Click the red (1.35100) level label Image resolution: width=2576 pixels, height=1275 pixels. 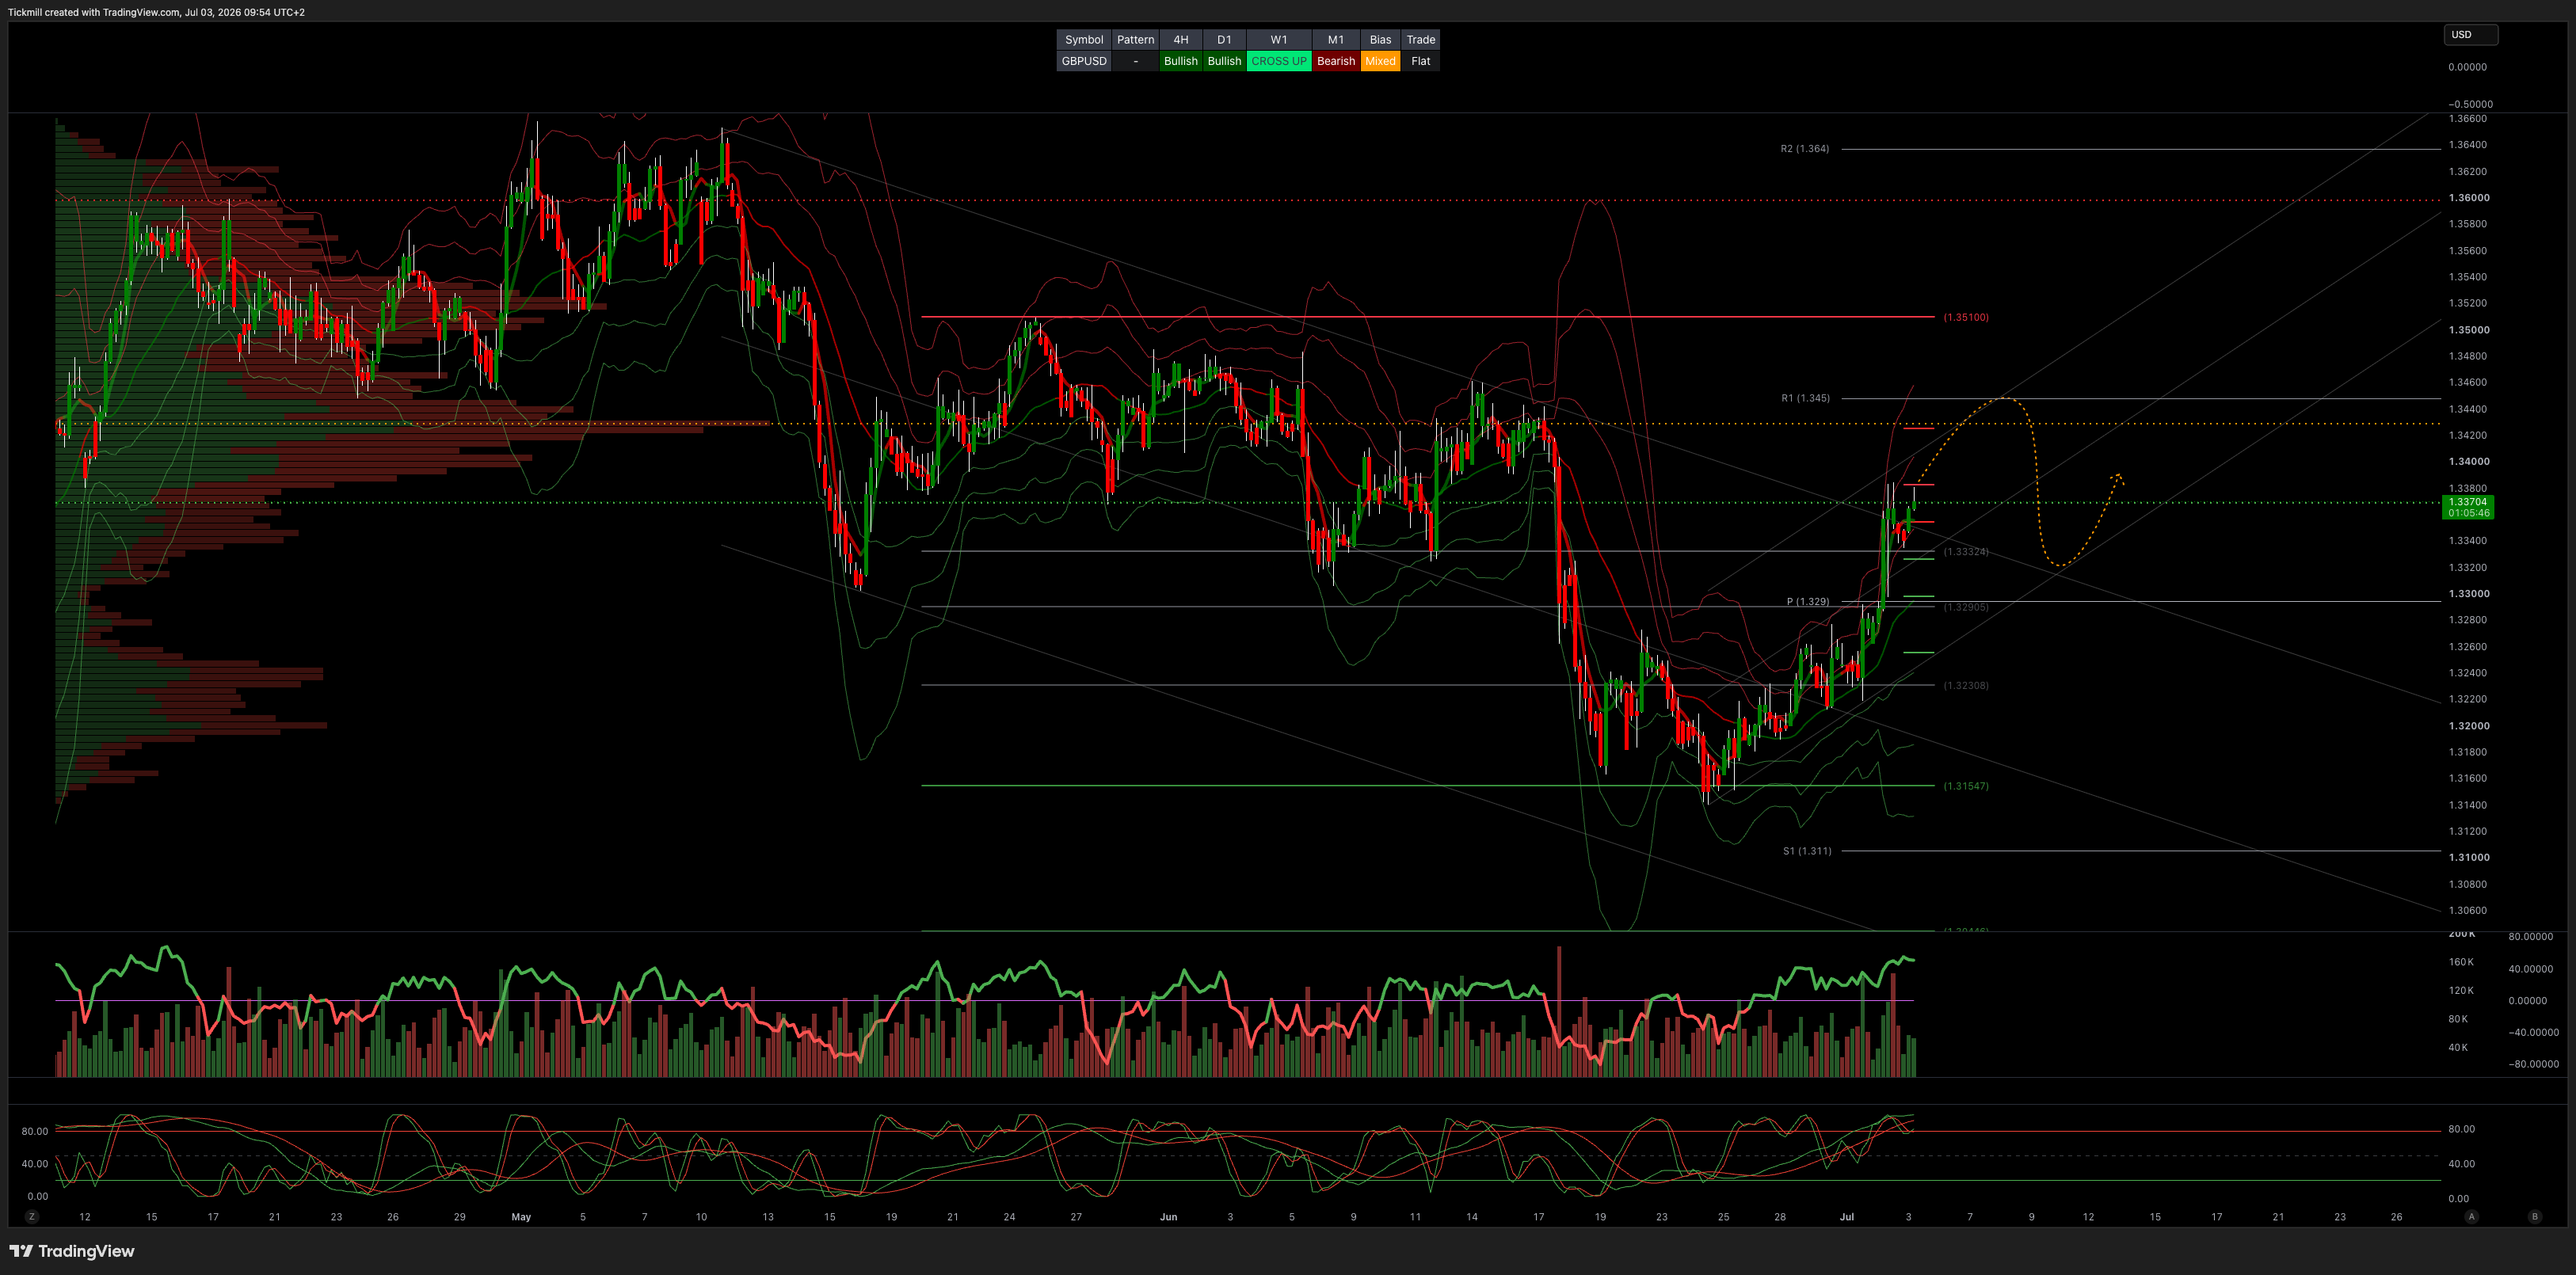[x=1966, y=317]
